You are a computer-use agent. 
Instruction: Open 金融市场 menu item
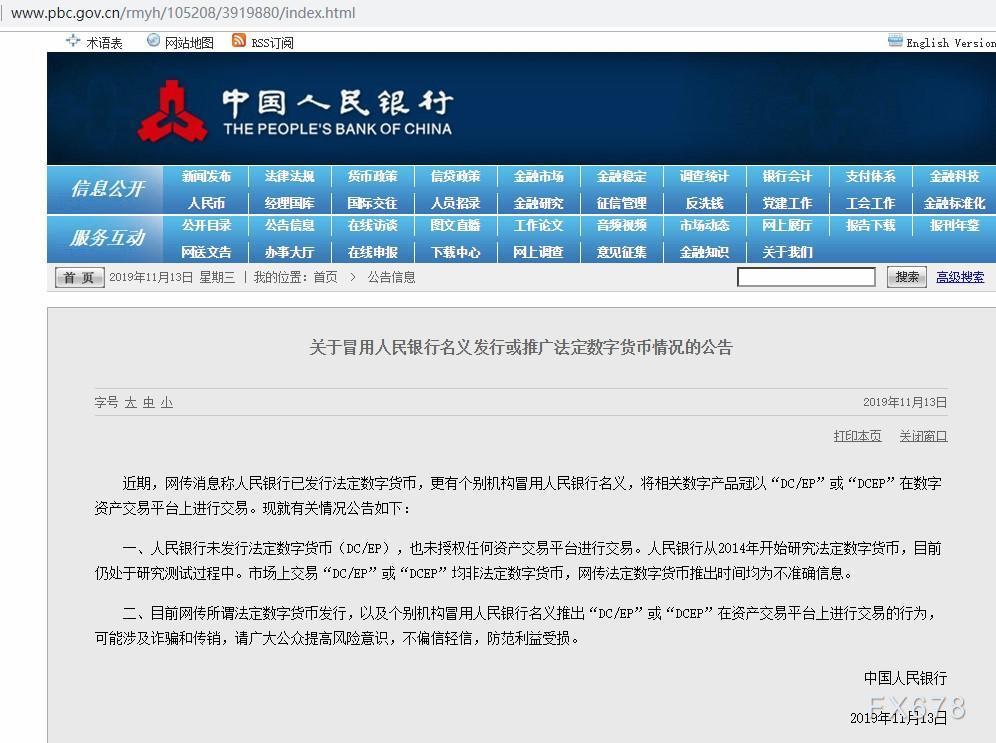coord(539,177)
